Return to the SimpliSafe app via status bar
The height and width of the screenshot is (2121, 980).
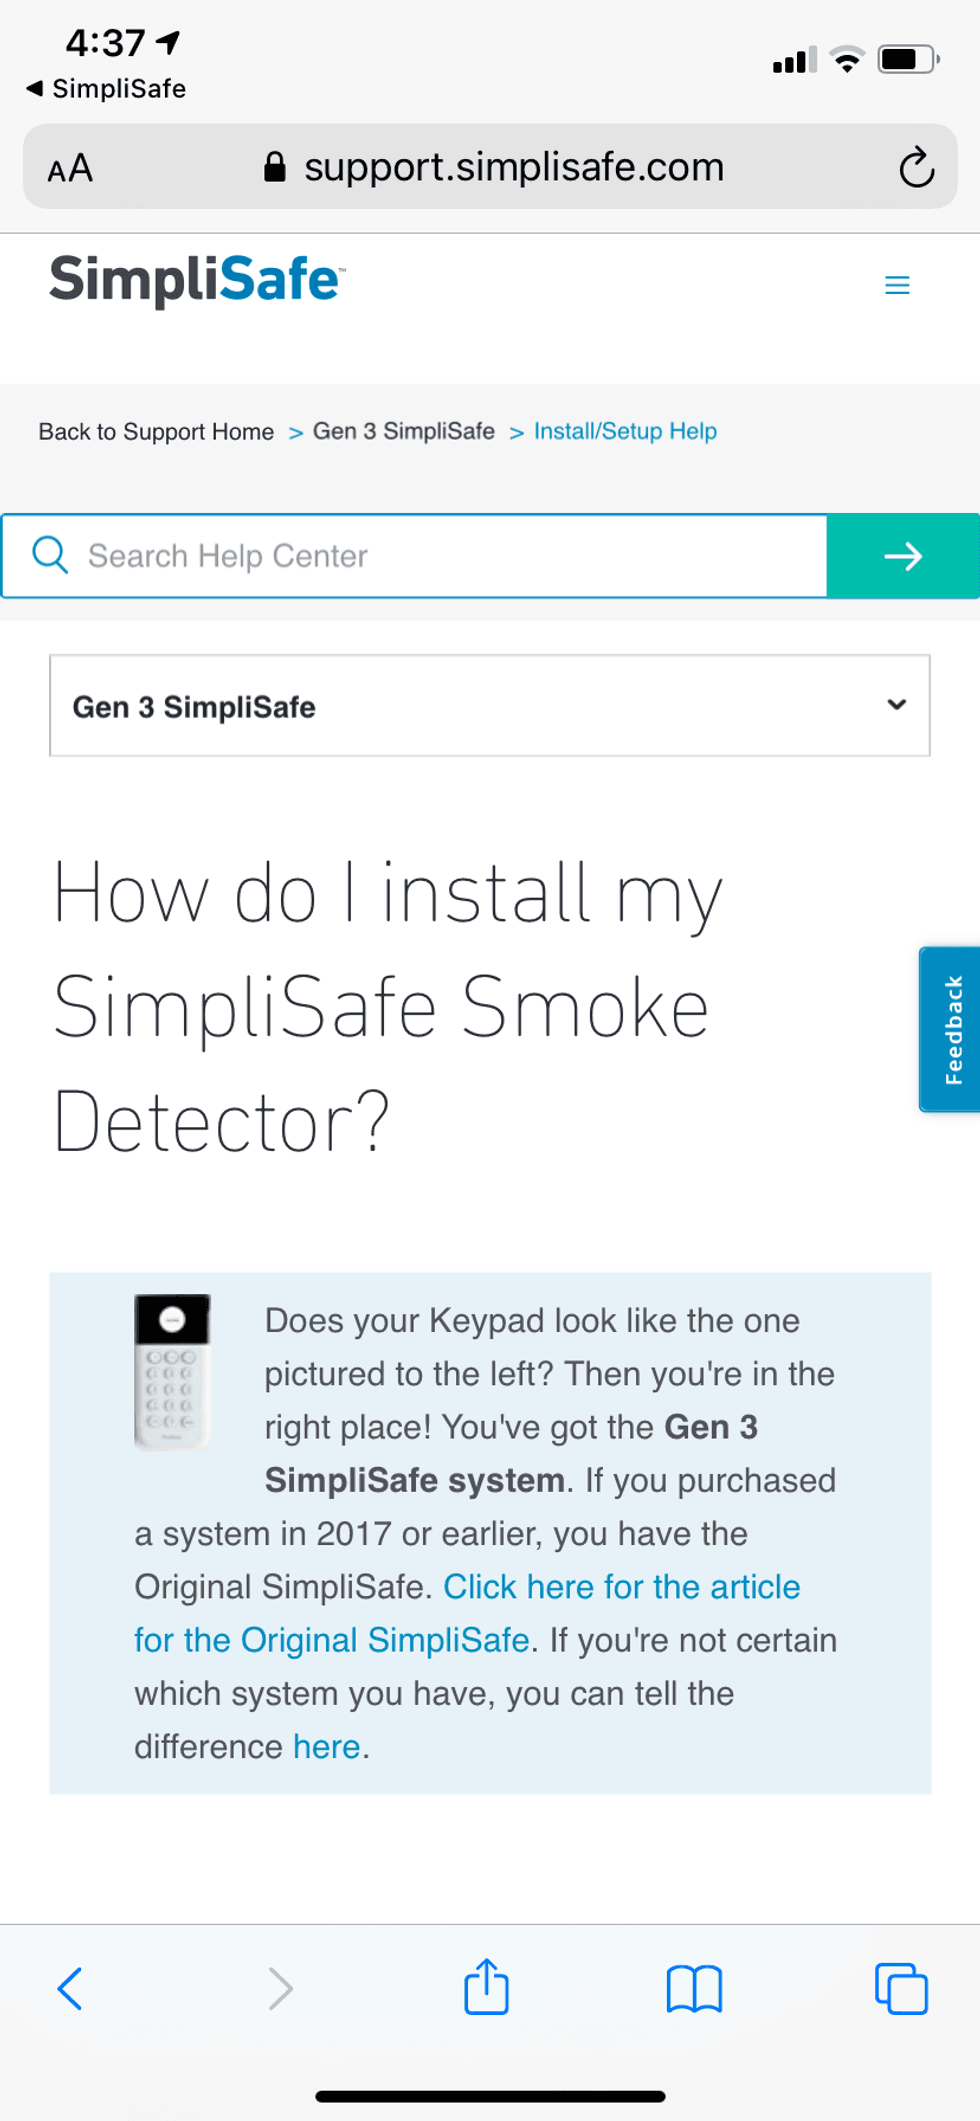[106, 88]
